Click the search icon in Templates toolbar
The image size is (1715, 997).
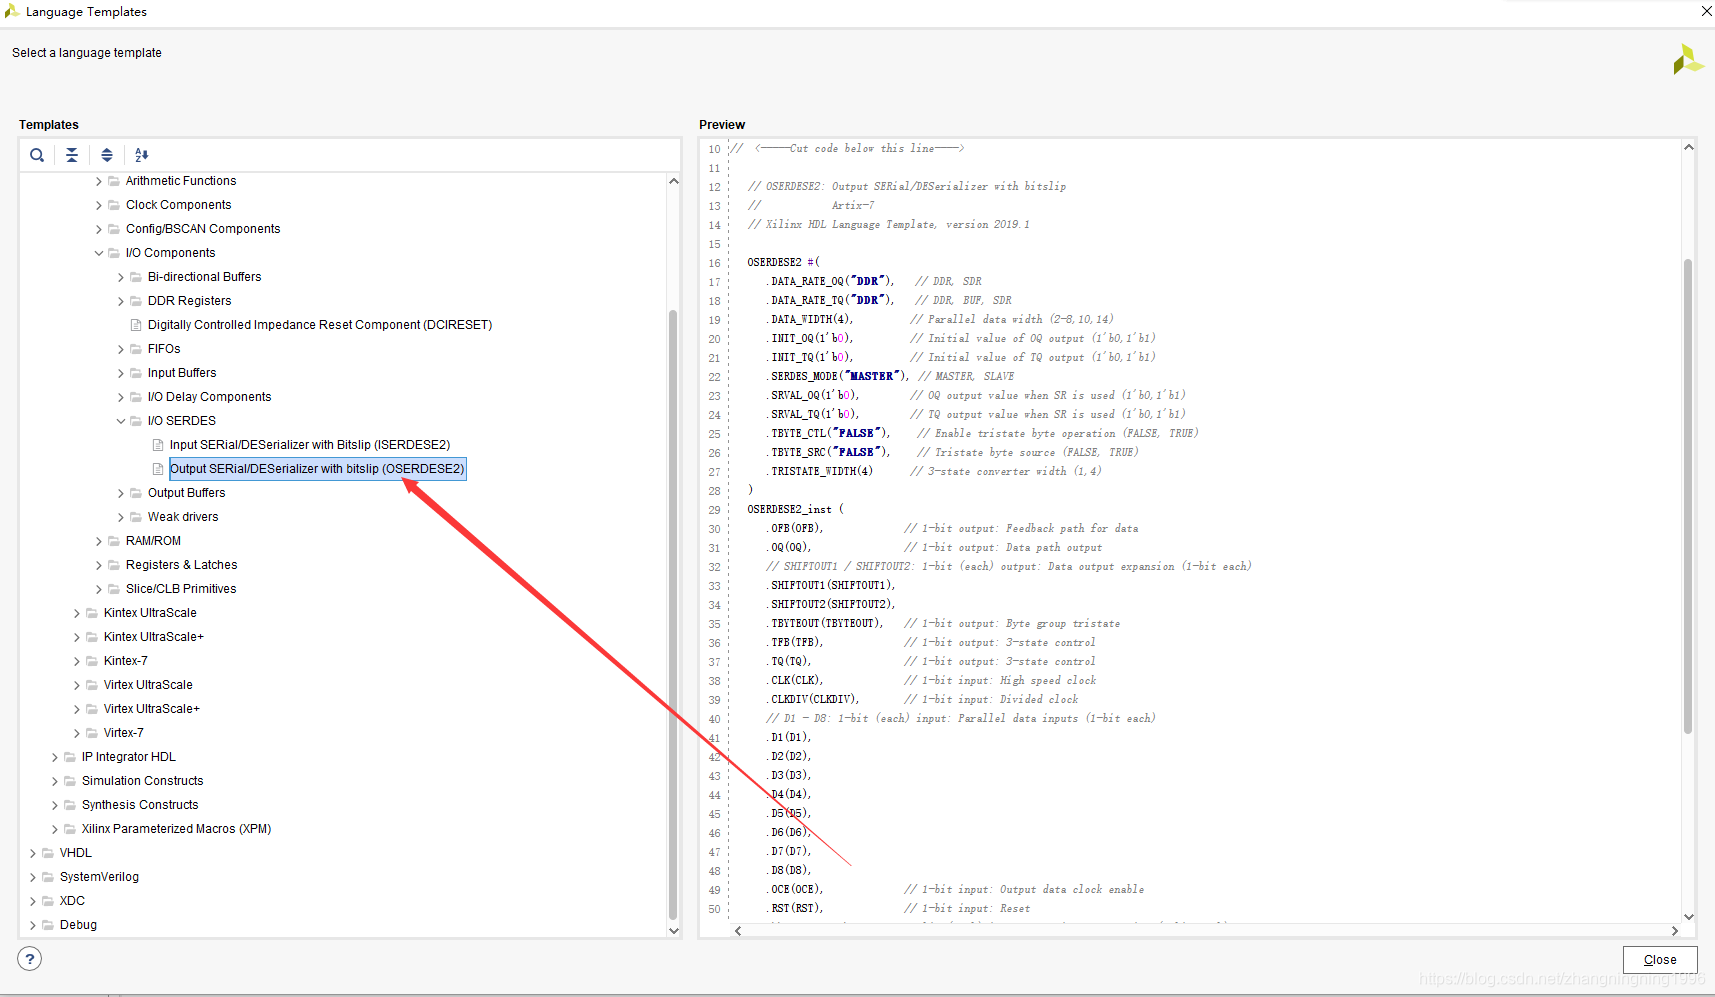(x=37, y=155)
